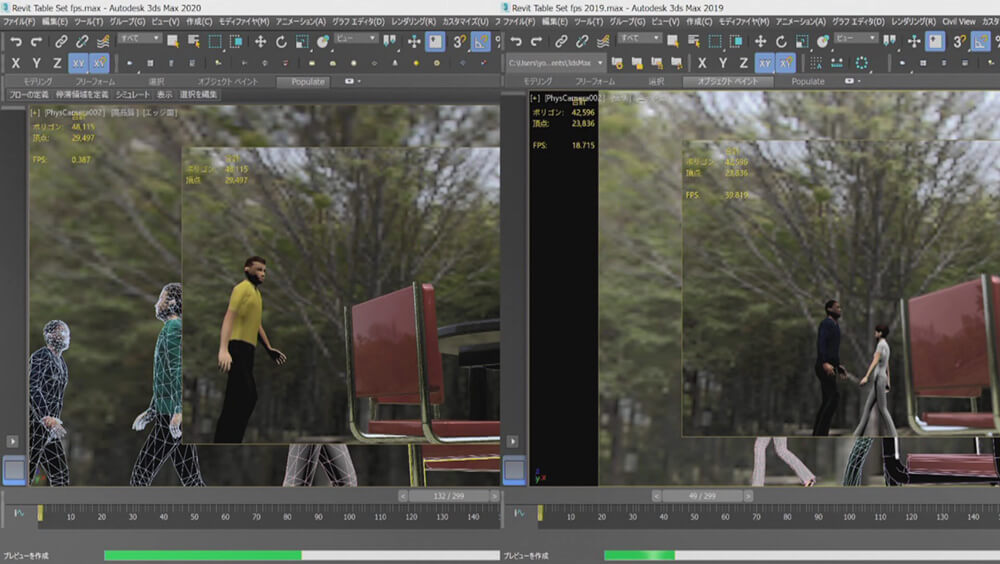Viewport: 1000px width, 564px height.
Task: Click the Rectangular Selection Region icon in 2020 window
Action: coord(215,42)
